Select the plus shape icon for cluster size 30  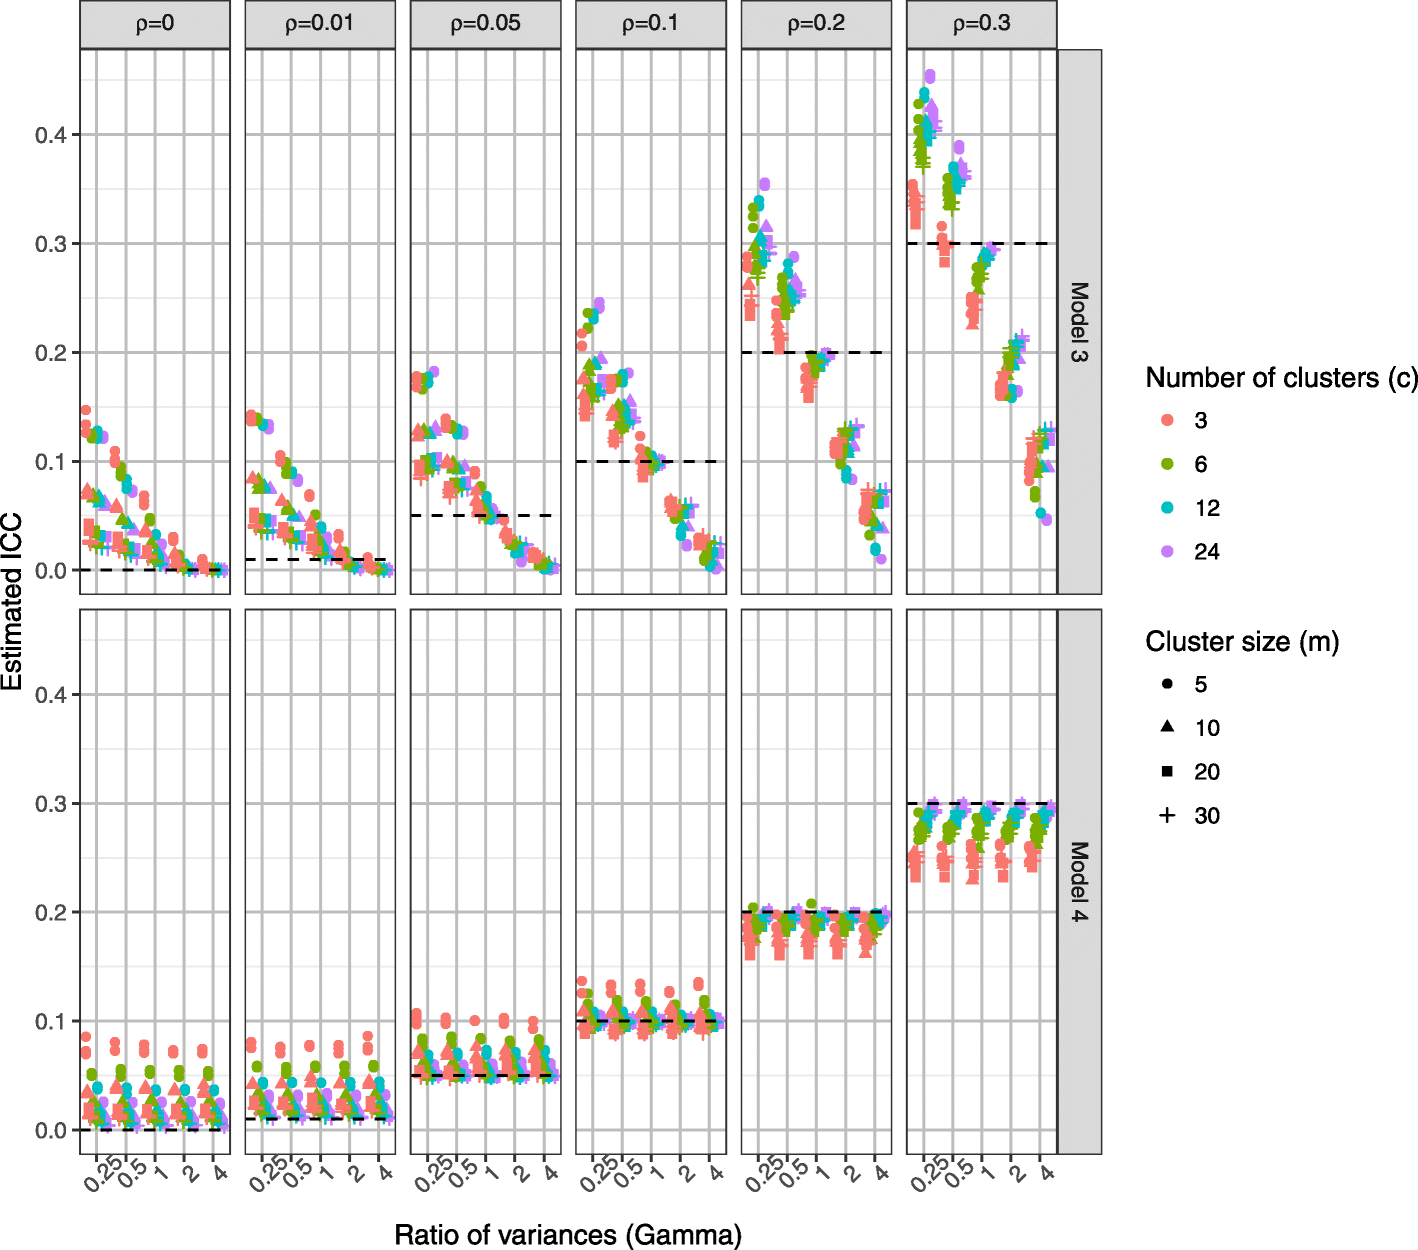(x=1167, y=815)
